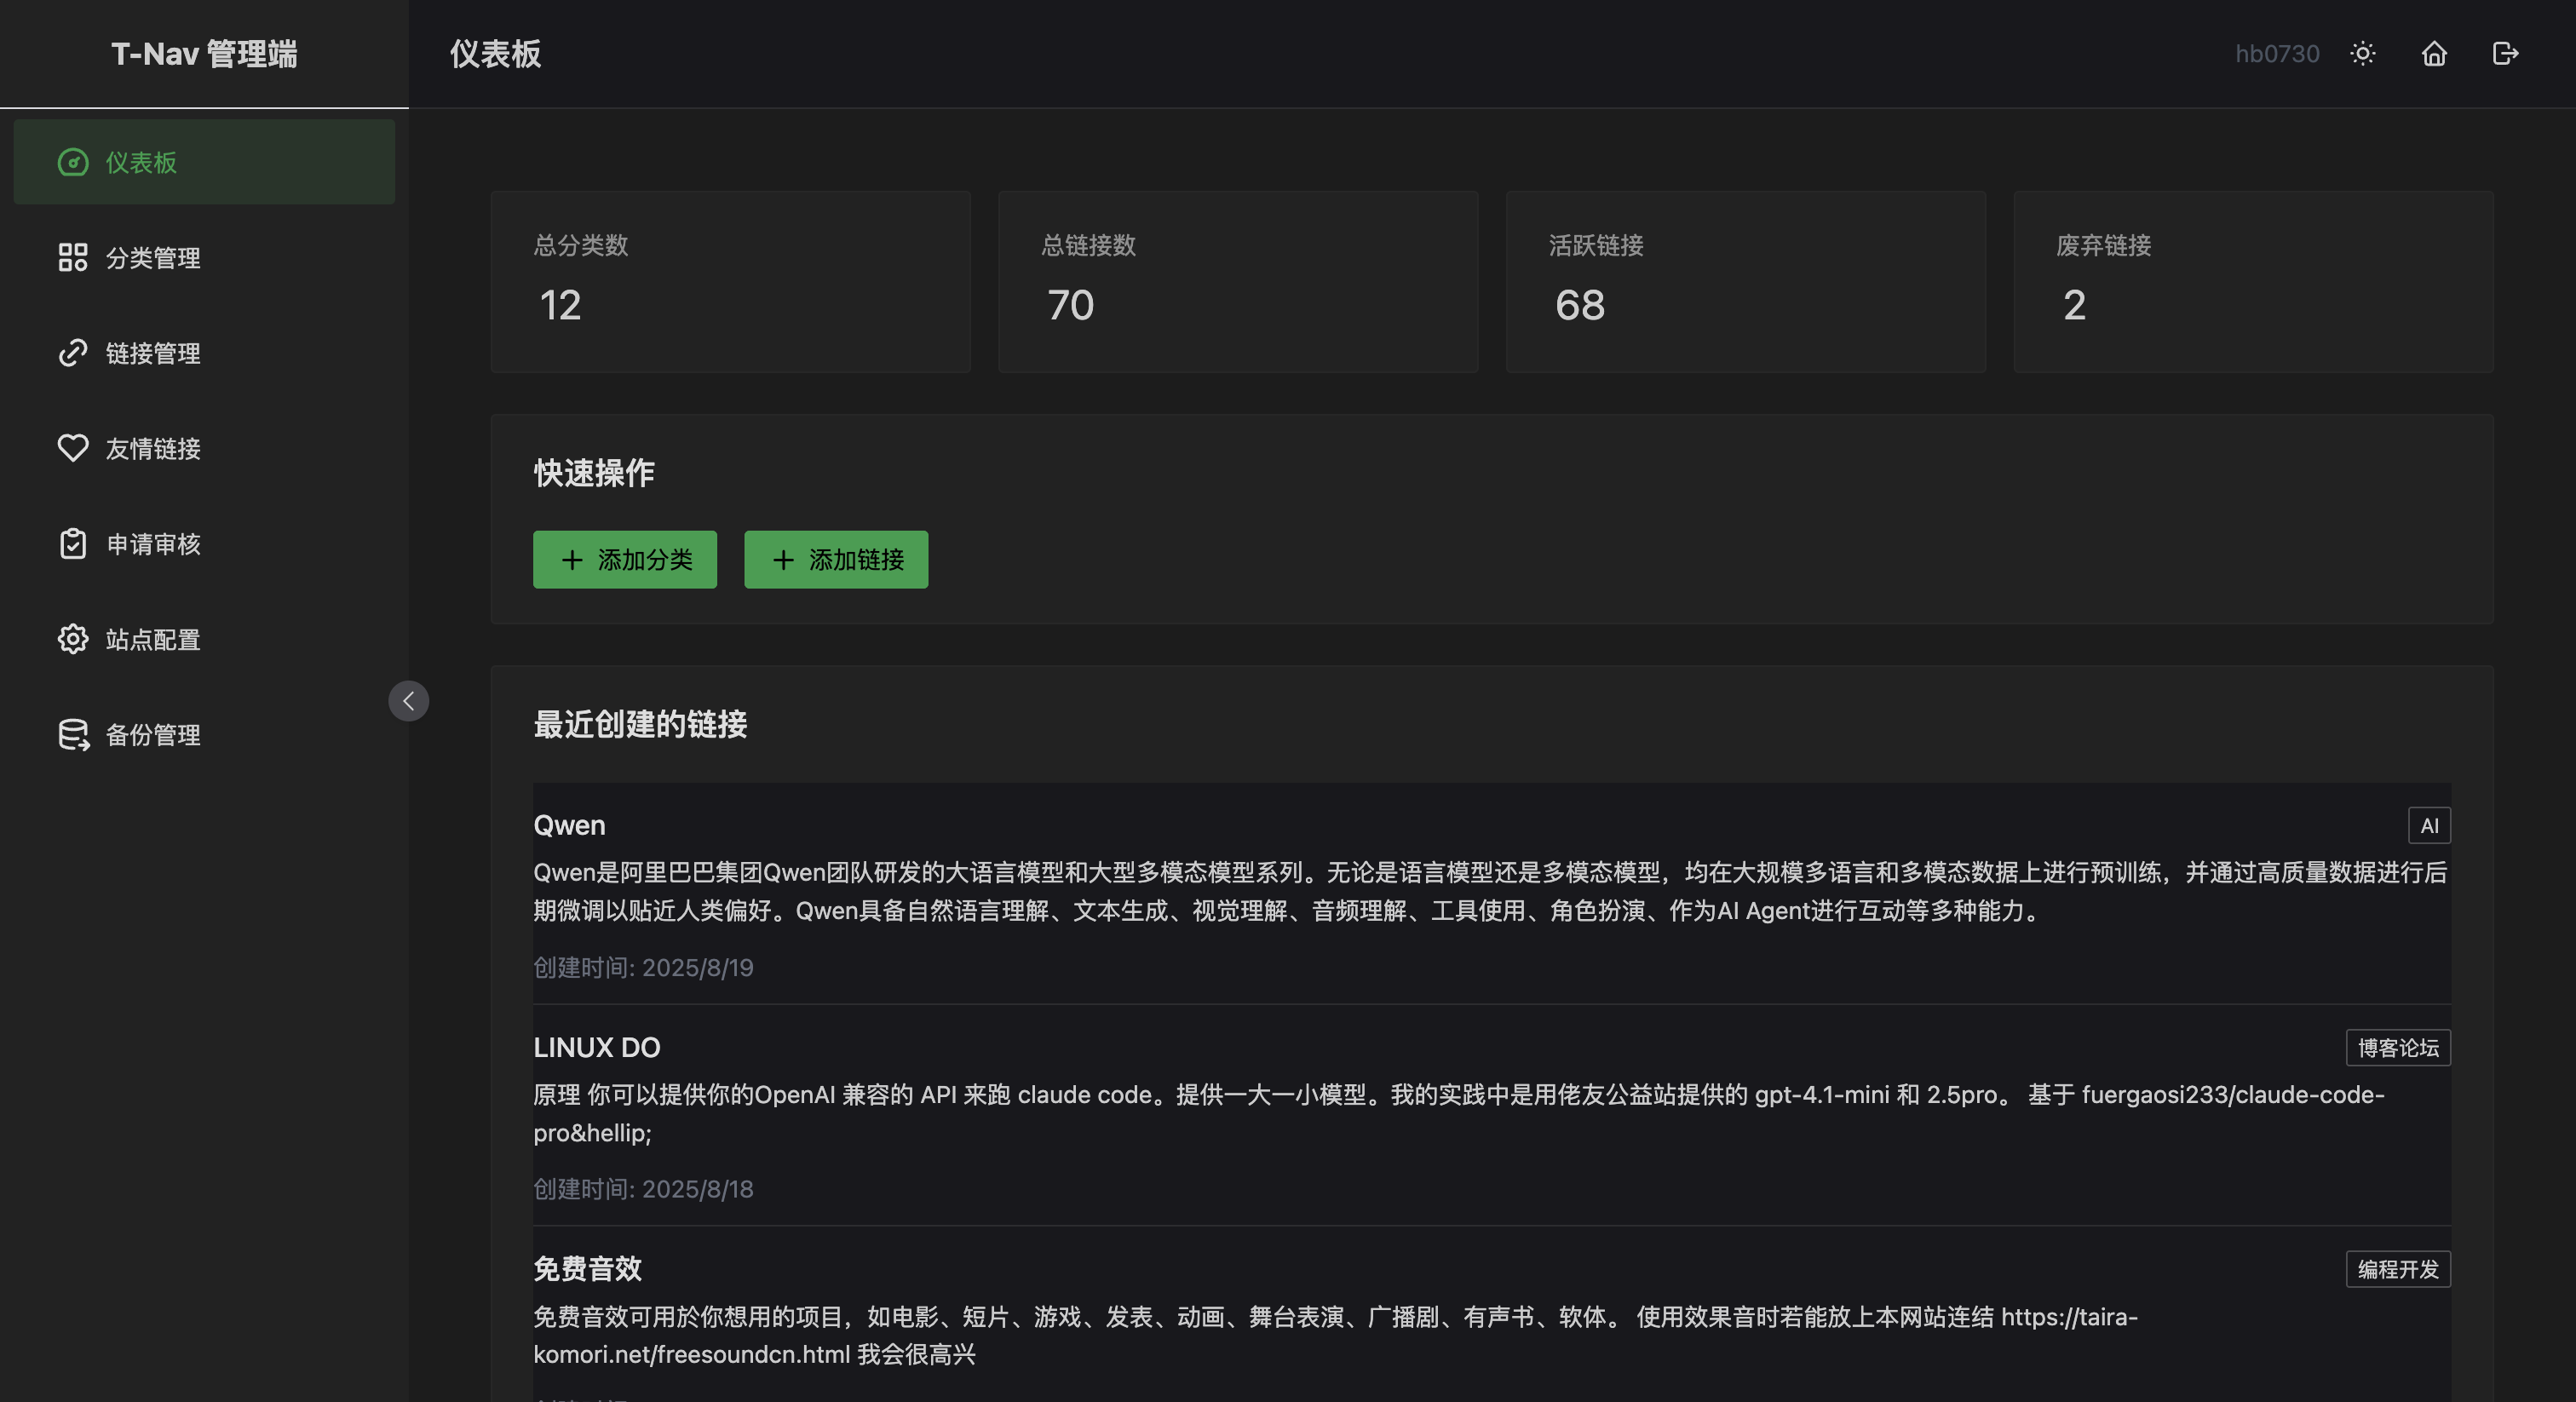Image resolution: width=2576 pixels, height=1402 pixels.
Task: Open 站点配置 menu item
Action: pyautogui.click(x=153, y=640)
